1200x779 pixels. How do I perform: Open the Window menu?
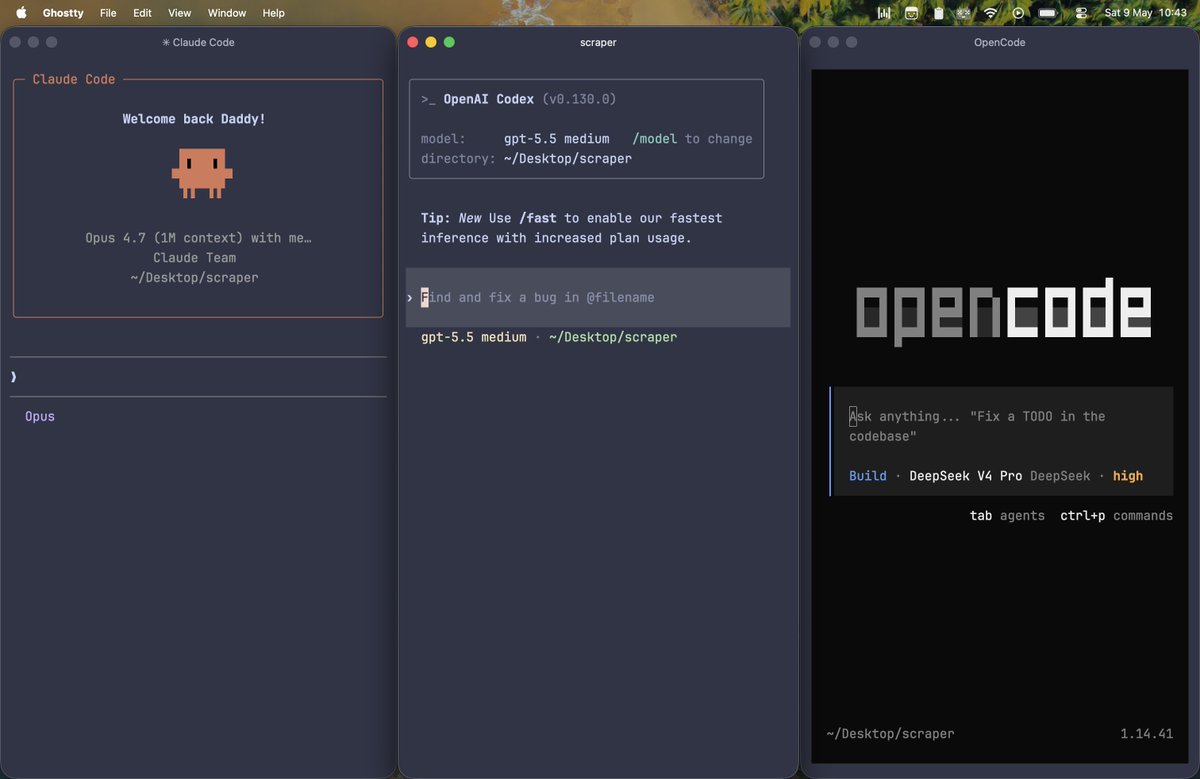pyautogui.click(x=227, y=13)
